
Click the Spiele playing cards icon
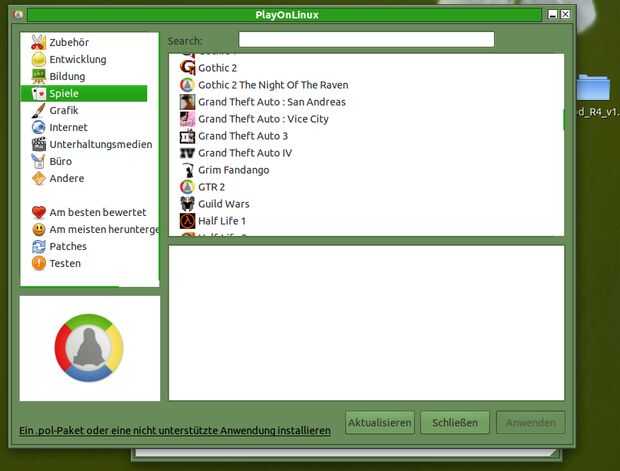tap(38, 93)
